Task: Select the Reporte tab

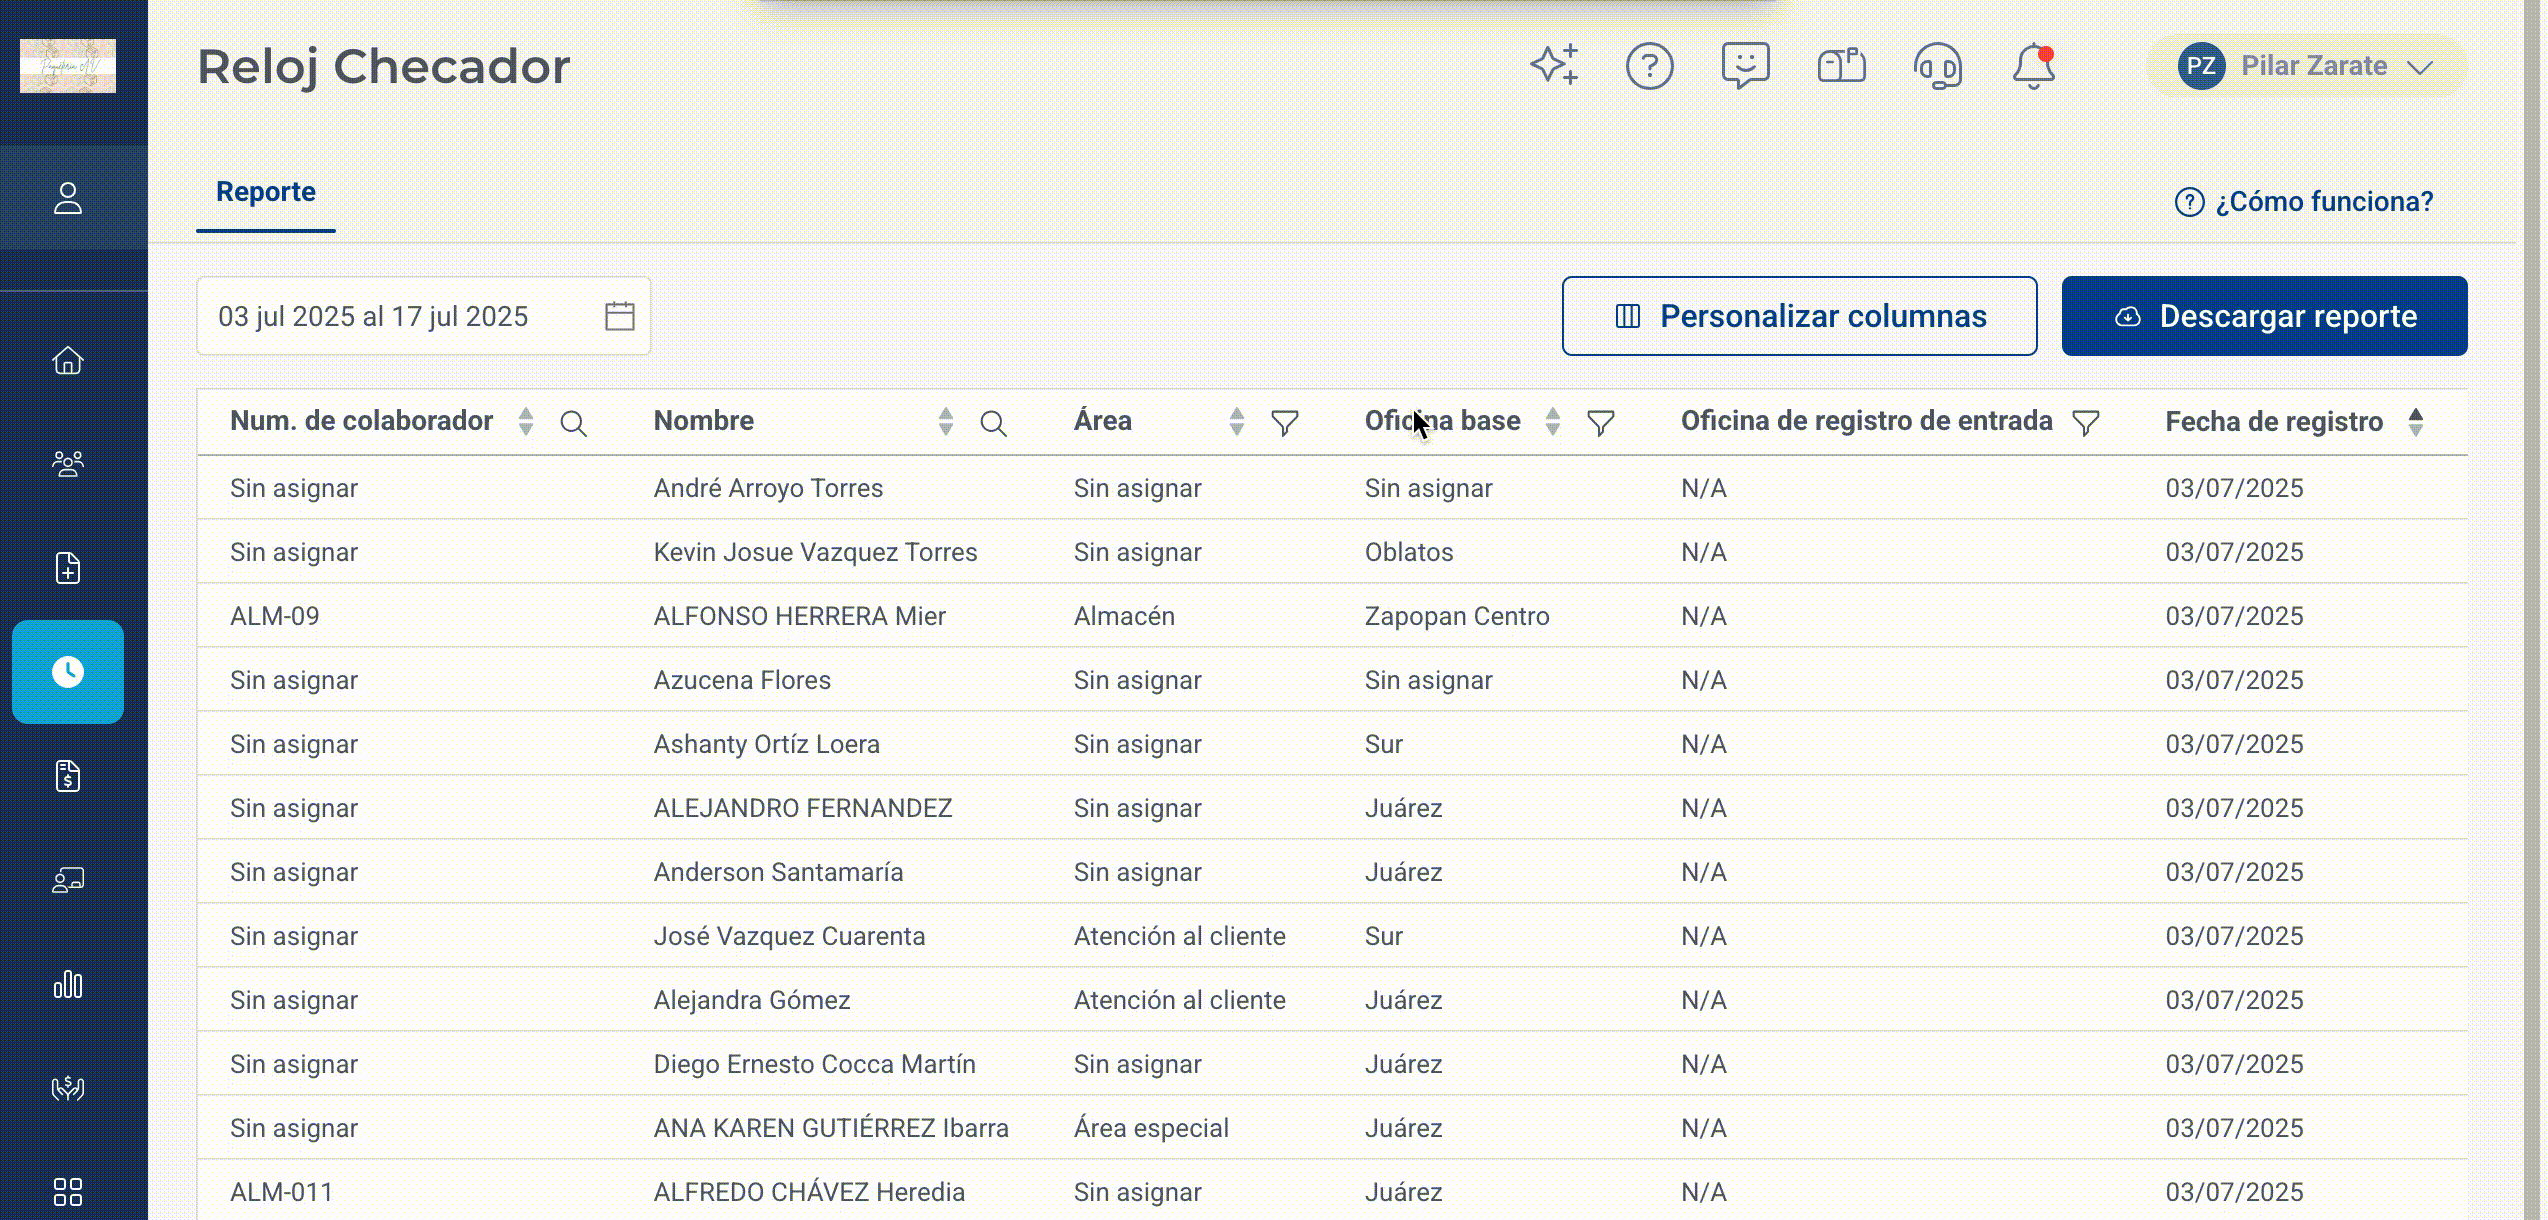Action: pos(266,192)
